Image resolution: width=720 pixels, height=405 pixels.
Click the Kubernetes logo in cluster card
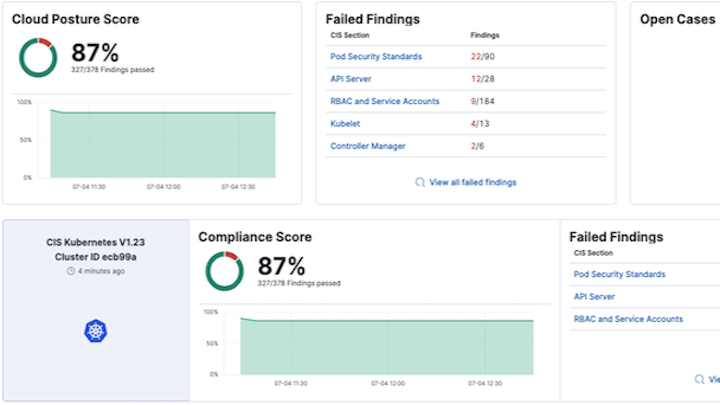[95, 330]
